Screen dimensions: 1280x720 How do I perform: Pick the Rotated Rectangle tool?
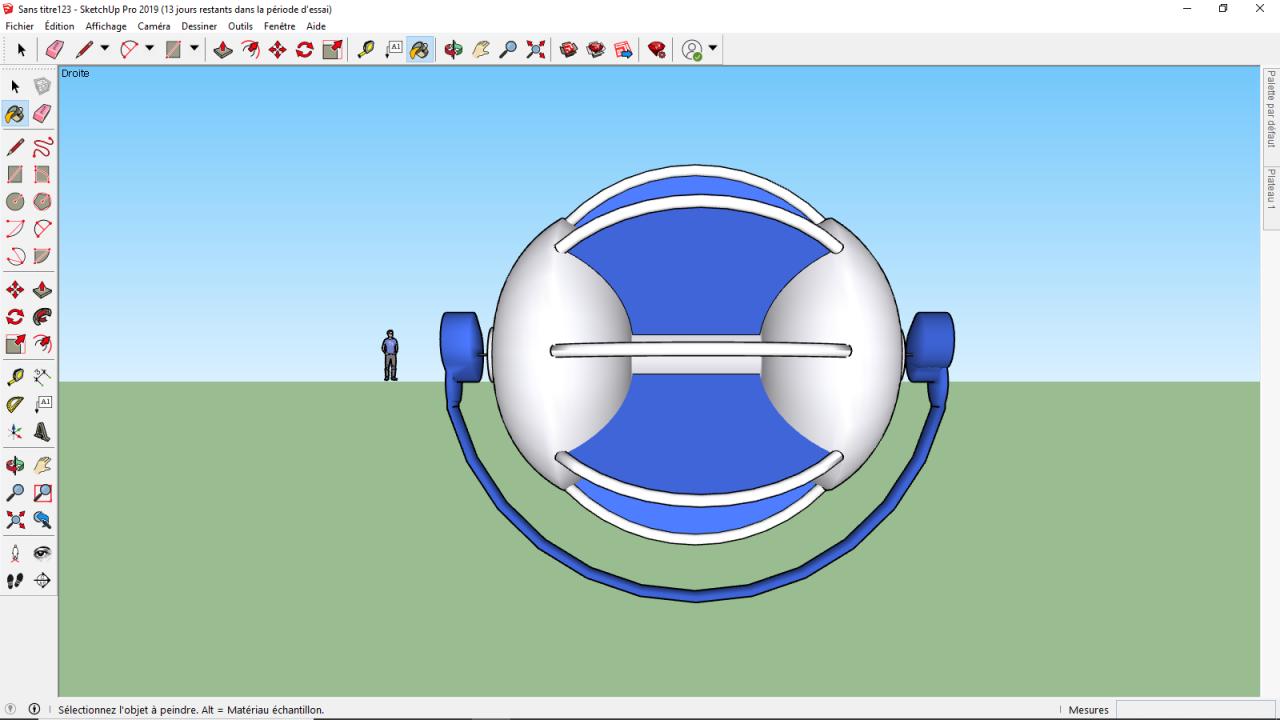(x=42, y=175)
